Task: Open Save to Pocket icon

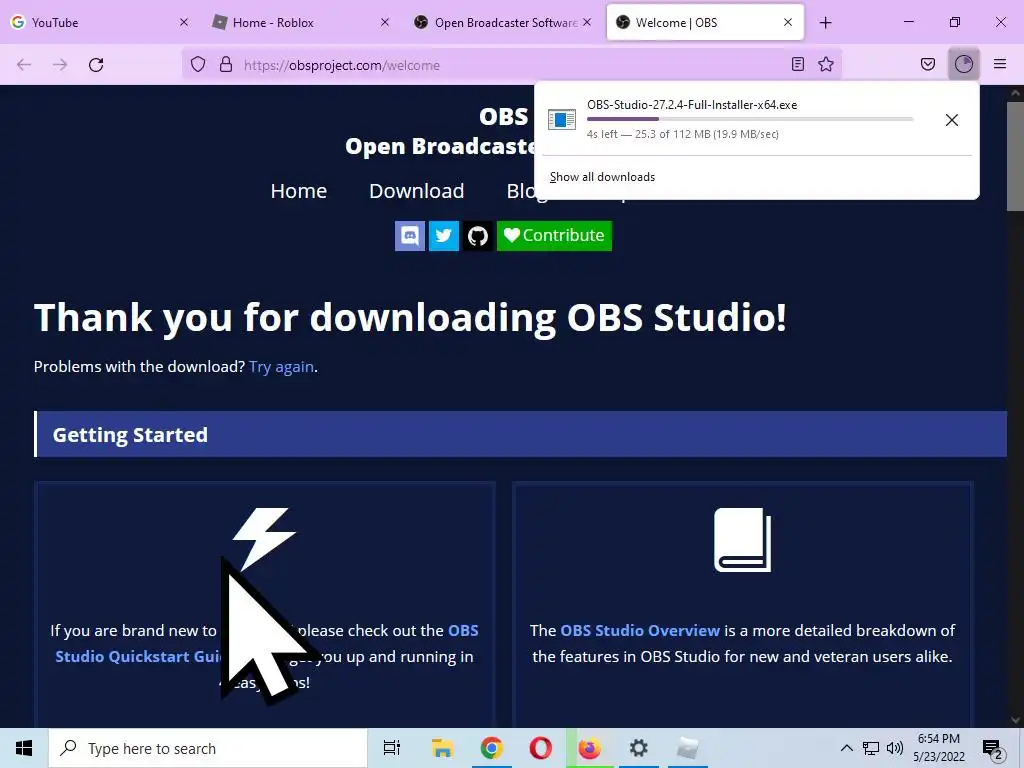Action: point(927,64)
